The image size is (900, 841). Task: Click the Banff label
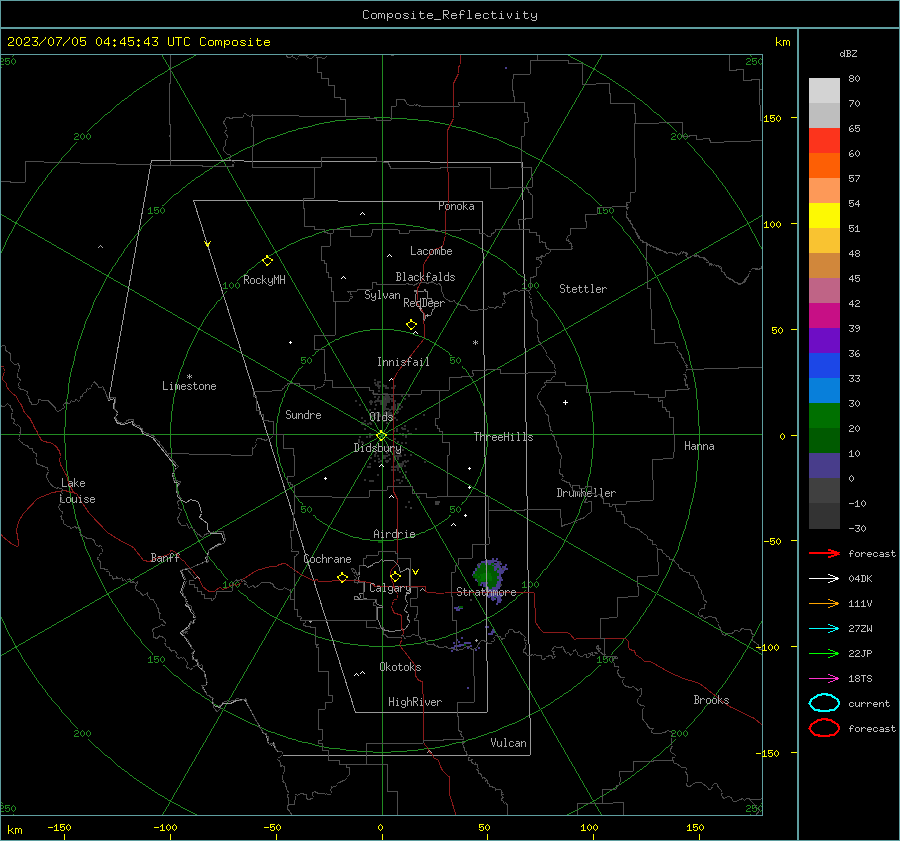[x=165, y=557]
